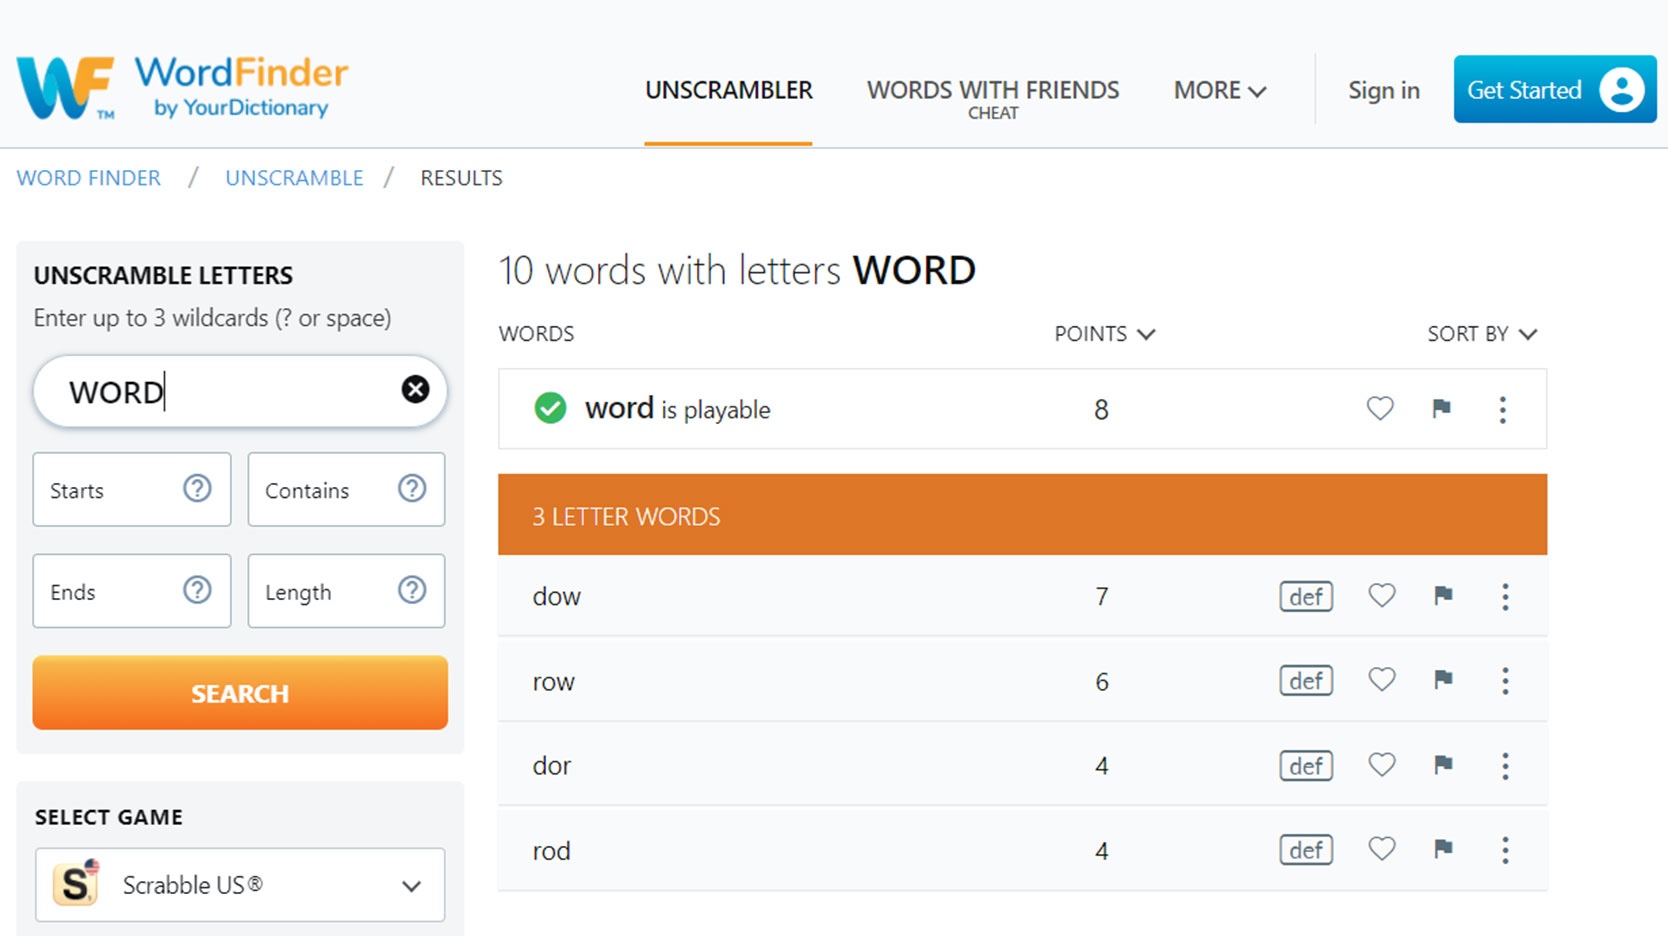Open more options for 'word'
1668x936 pixels.
(1502, 409)
